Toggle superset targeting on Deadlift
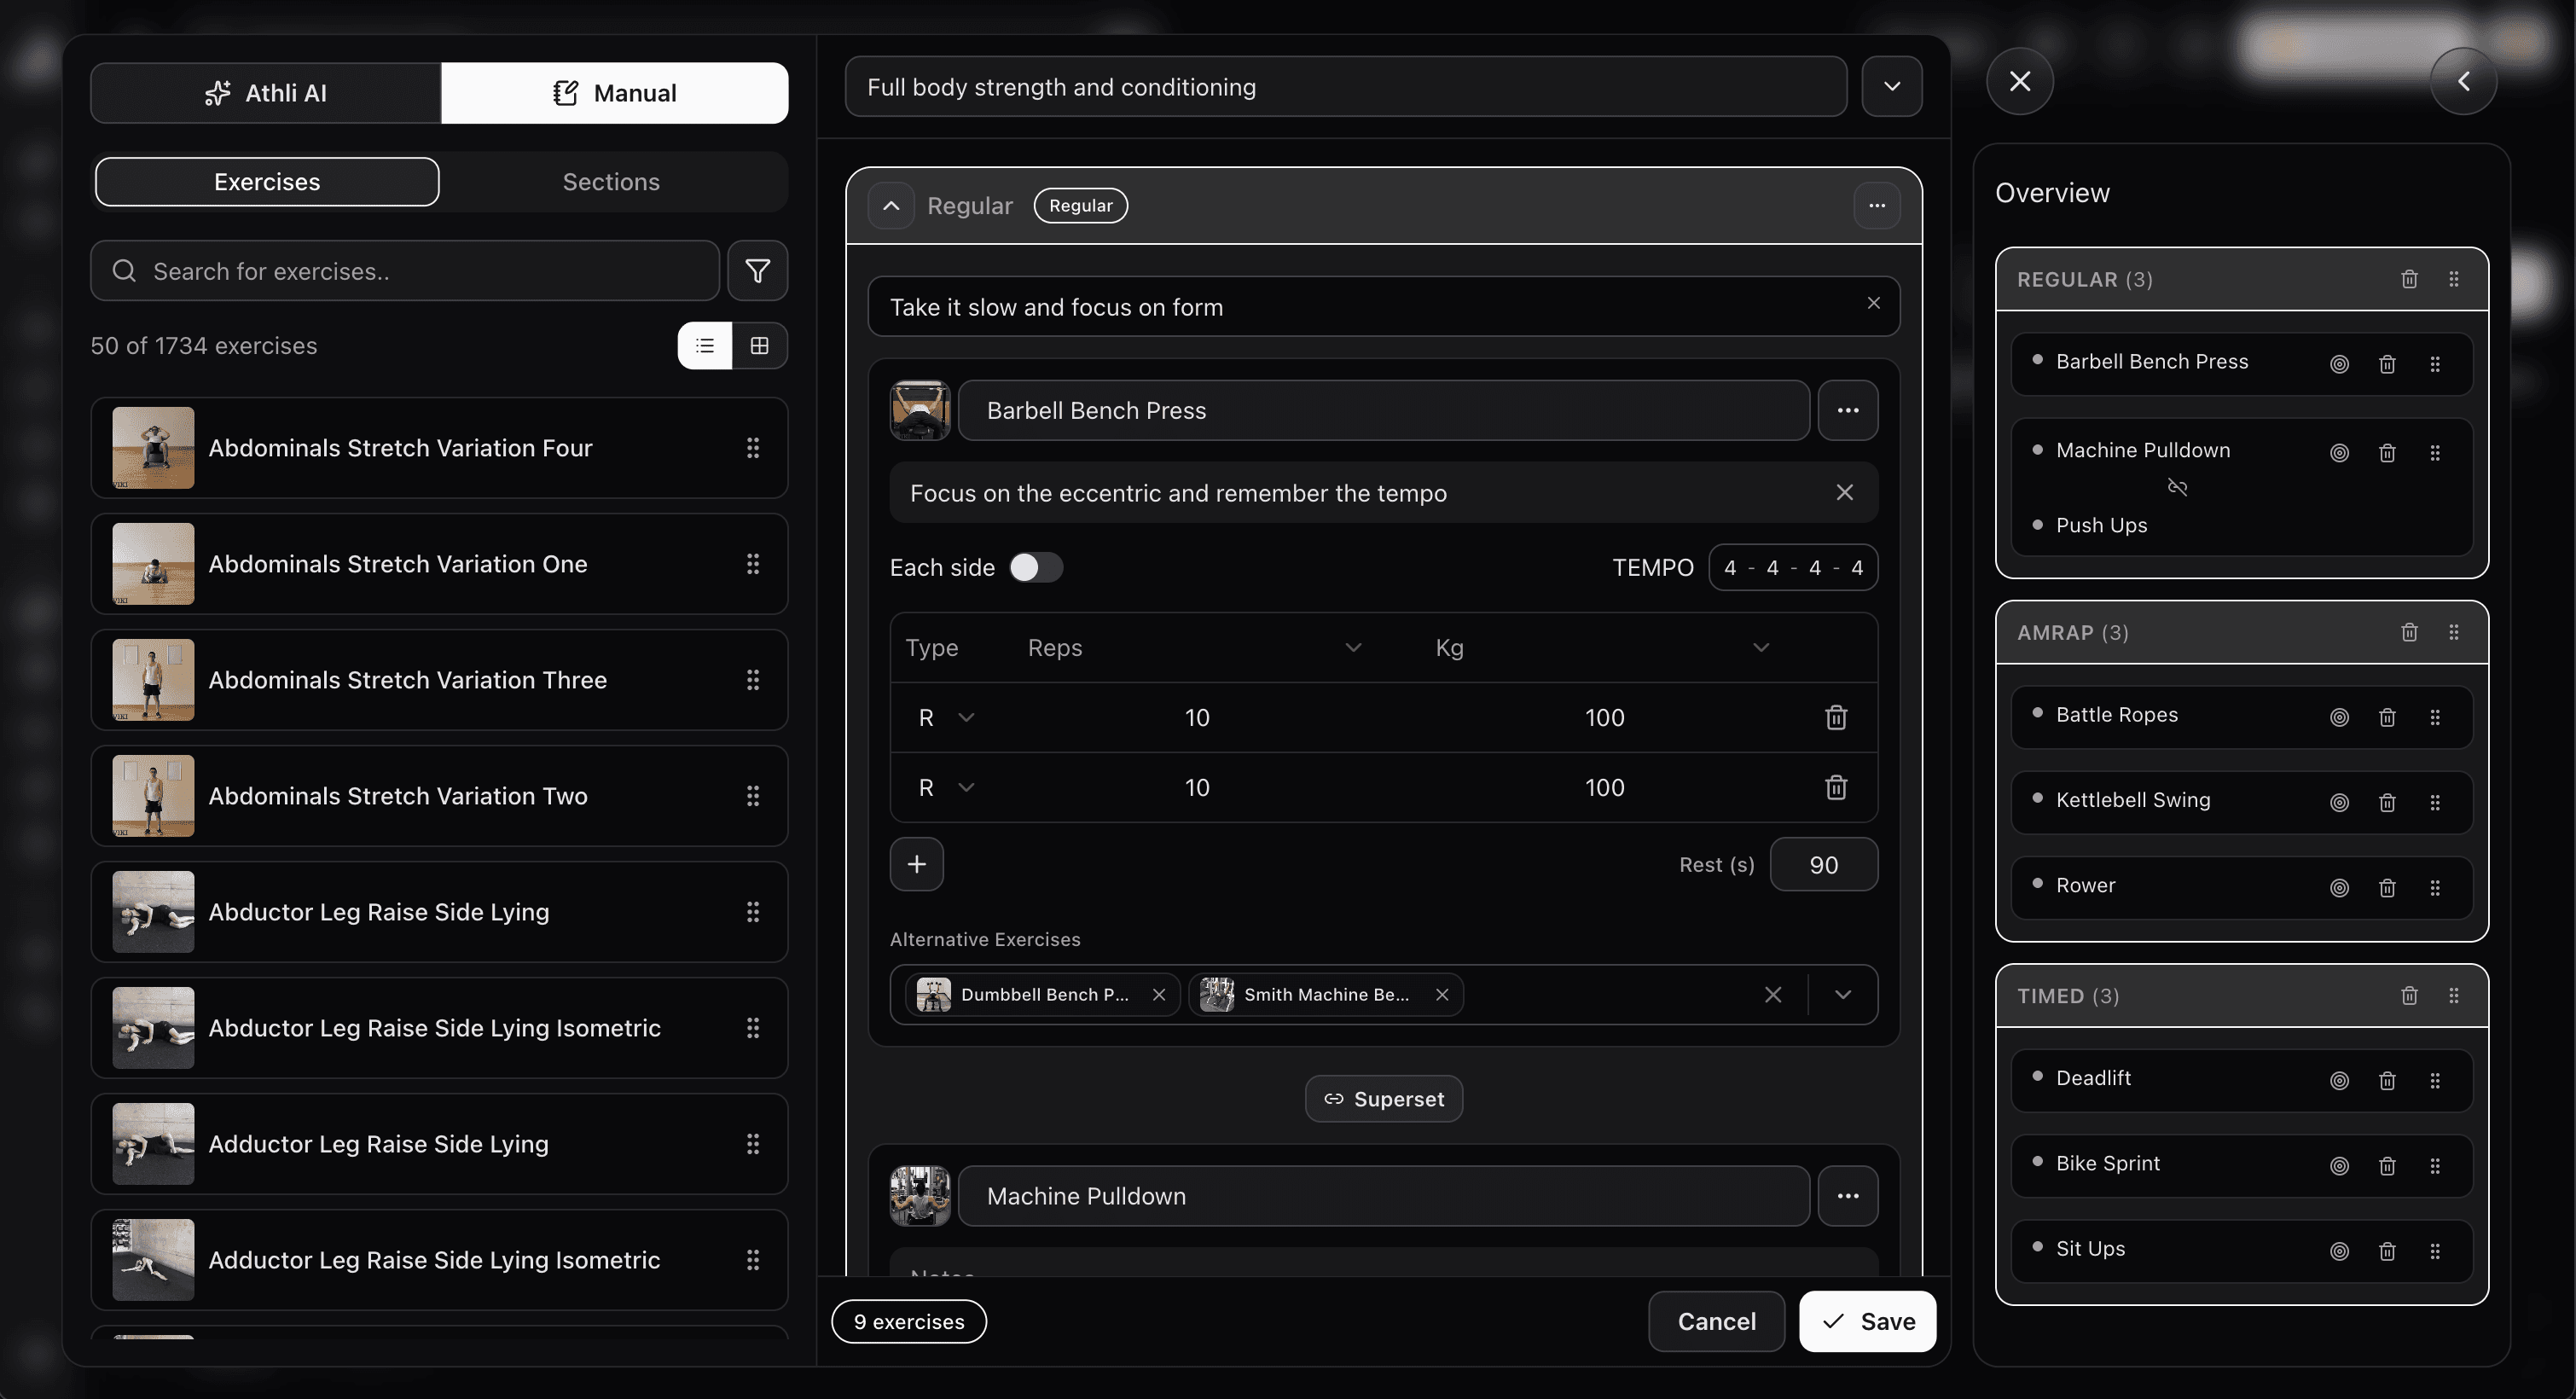 [x=2338, y=1080]
